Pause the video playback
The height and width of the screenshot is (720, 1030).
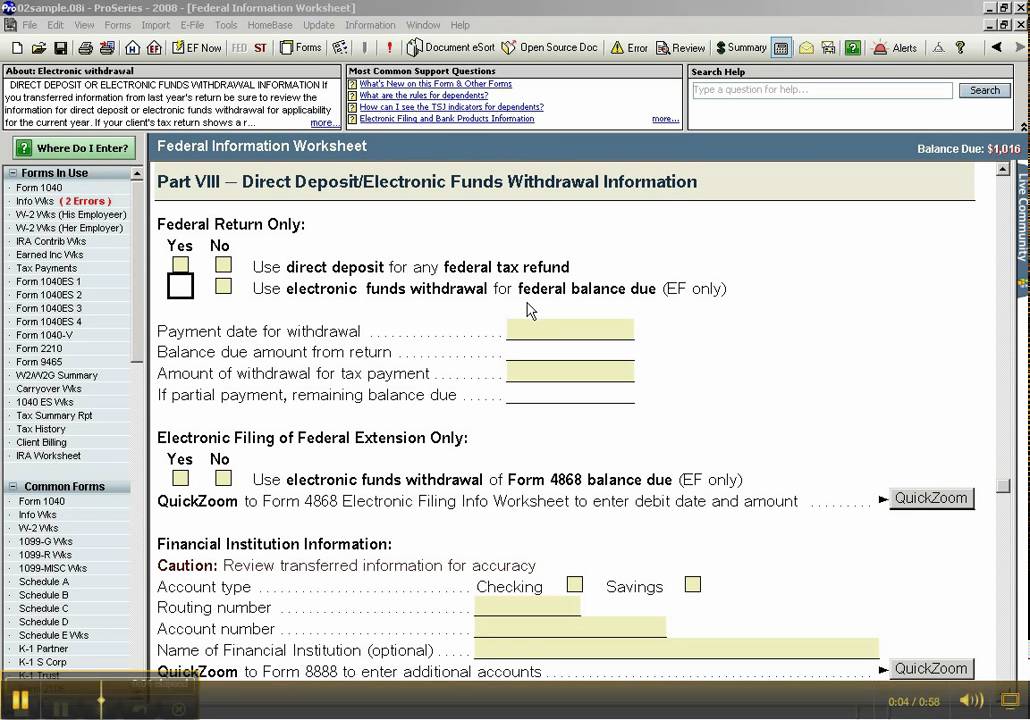20,700
